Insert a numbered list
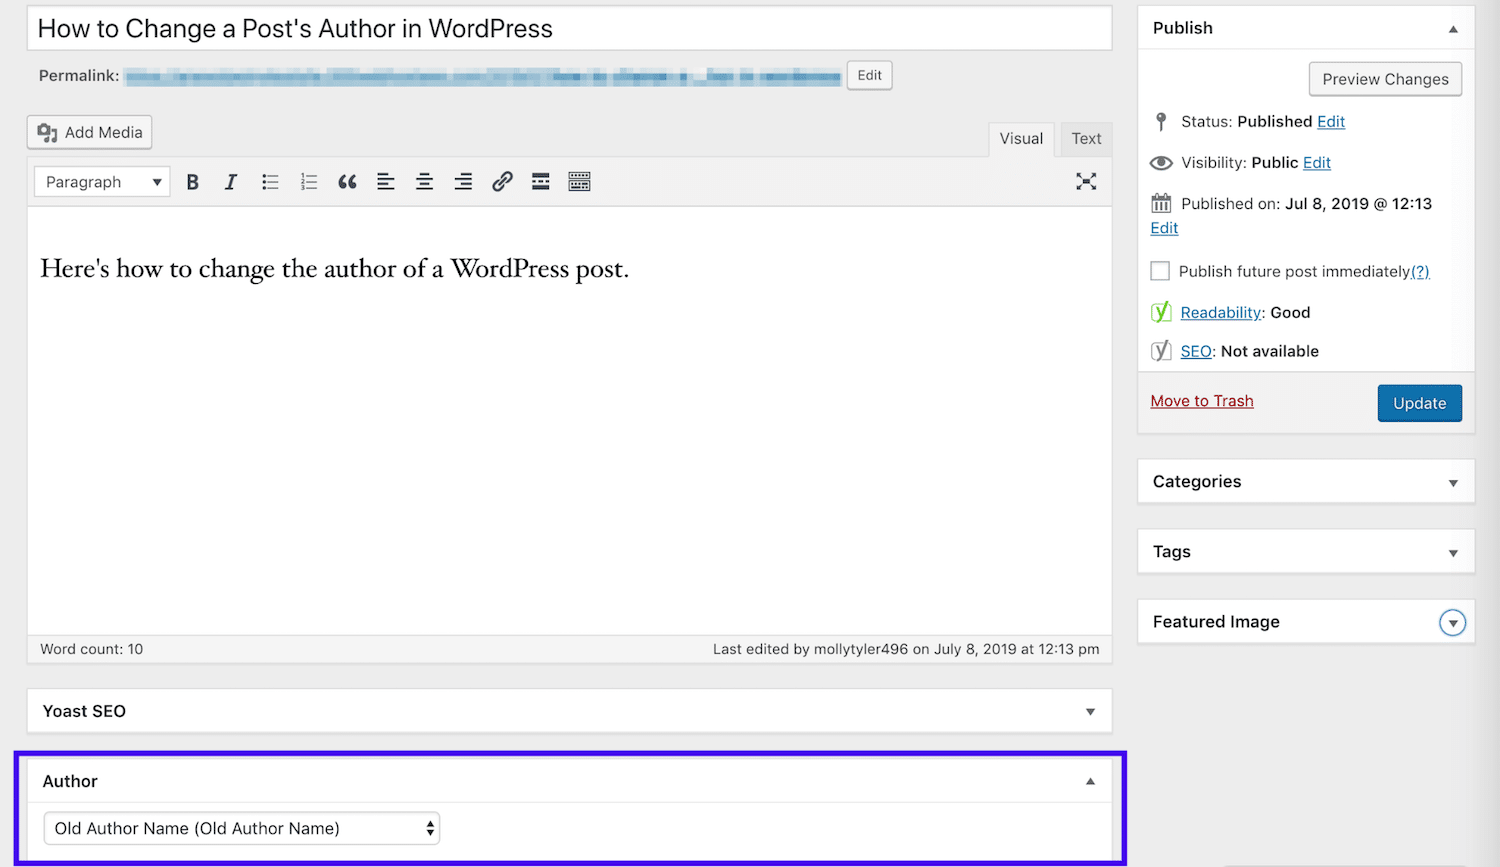The height and width of the screenshot is (867, 1500). click(x=308, y=181)
